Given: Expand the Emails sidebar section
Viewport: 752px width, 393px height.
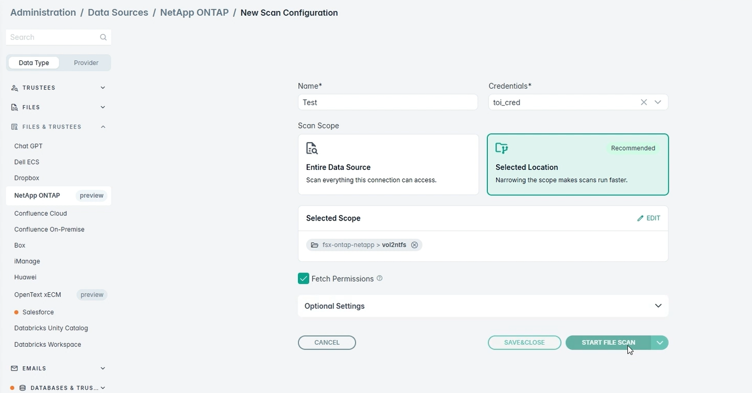Looking at the screenshot, I should tap(103, 369).
